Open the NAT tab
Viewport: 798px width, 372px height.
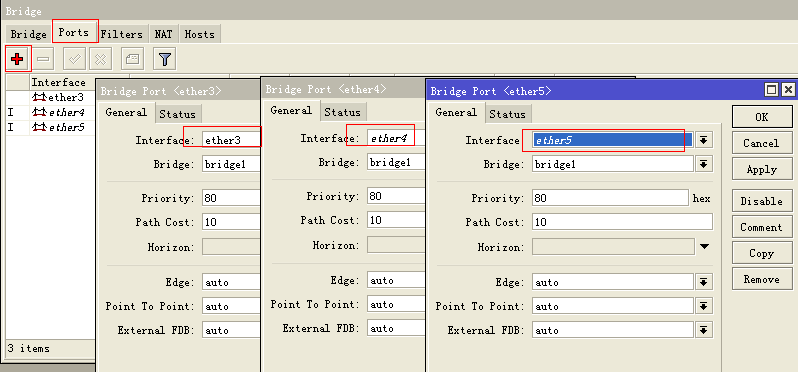tap(163, 34)
